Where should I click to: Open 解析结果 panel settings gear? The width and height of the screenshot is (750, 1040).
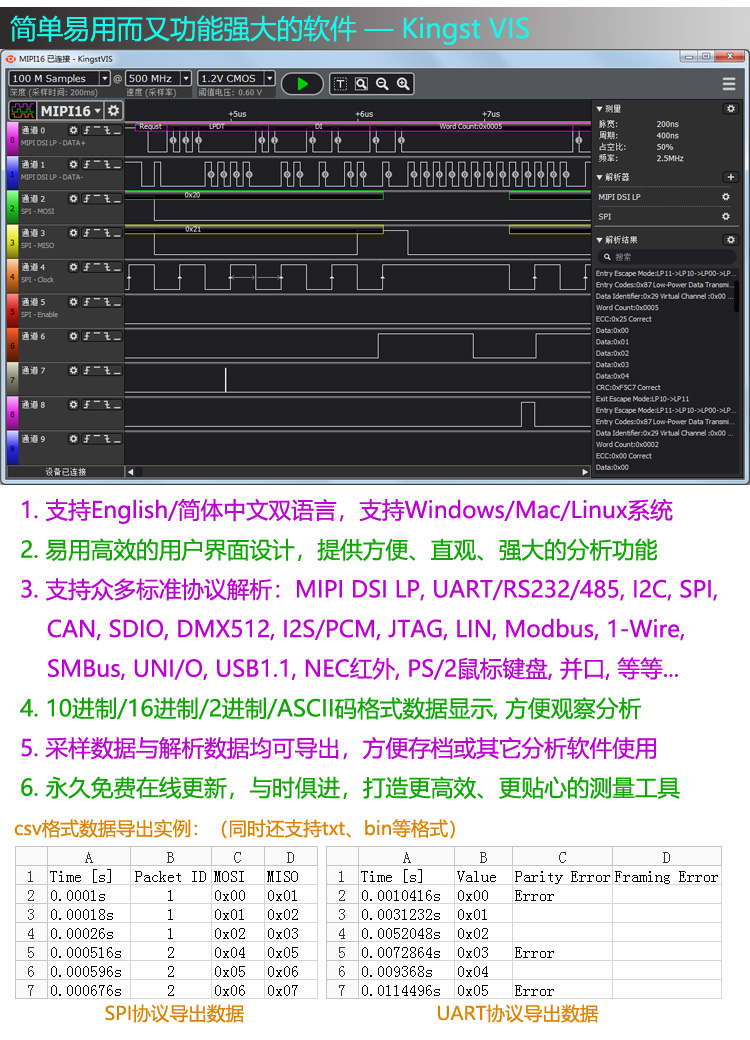[x=731, y=240]
